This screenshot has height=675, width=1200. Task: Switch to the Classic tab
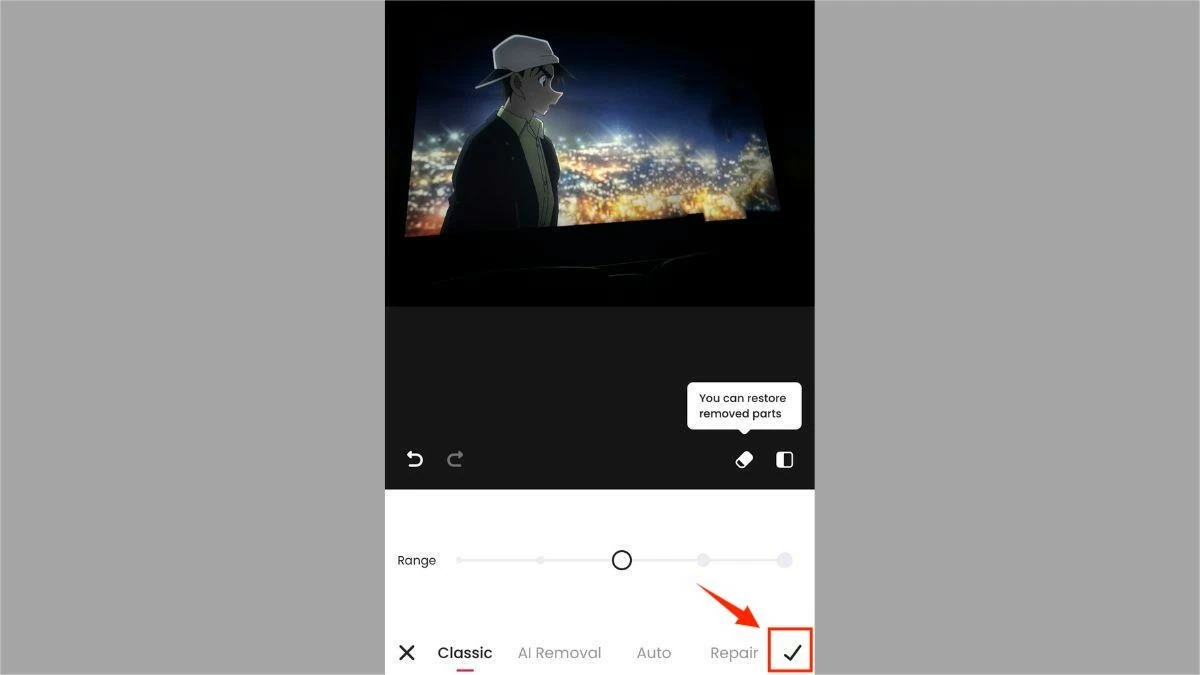click(x=465, y=653)
